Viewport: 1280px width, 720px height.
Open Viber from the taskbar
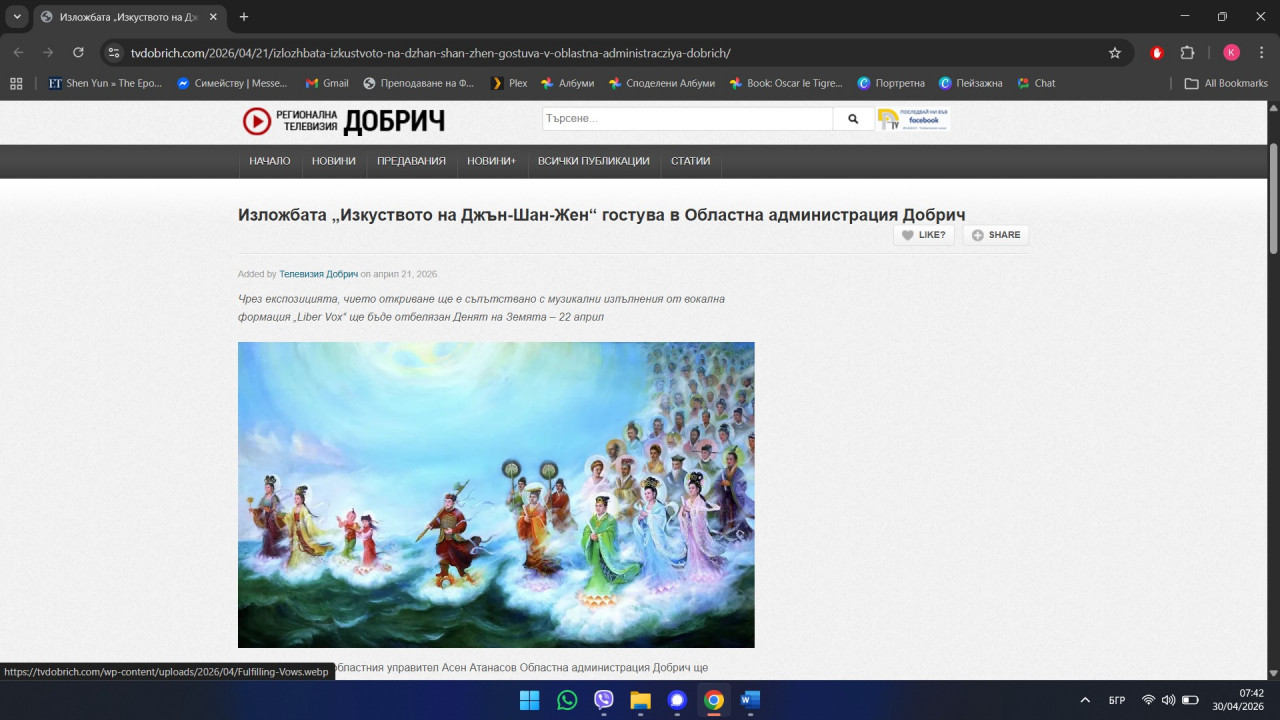pos(603,700)
